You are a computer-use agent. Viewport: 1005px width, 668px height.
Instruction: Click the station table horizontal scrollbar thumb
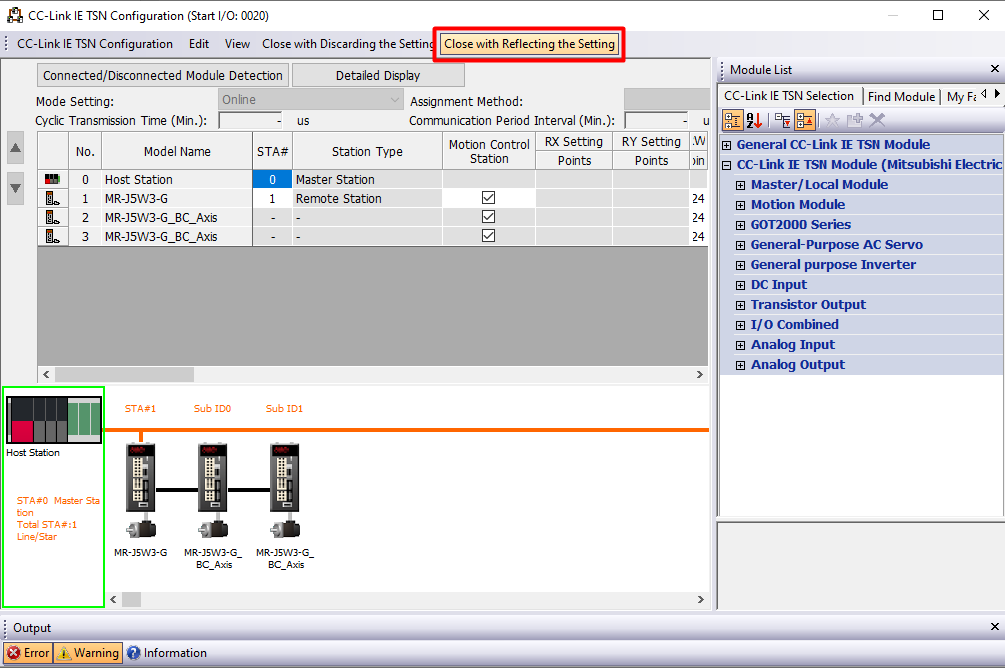click(x=124, y=374)
